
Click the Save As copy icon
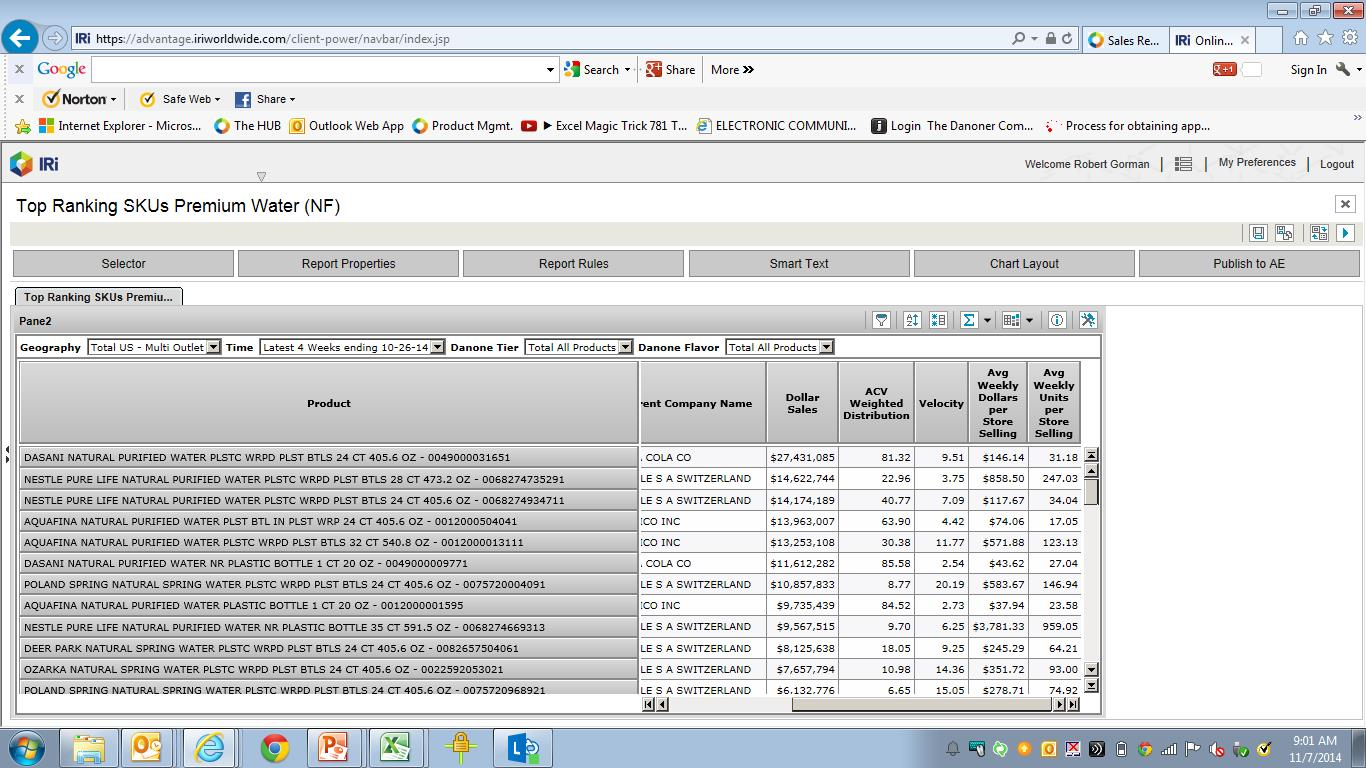pyautogui.click(x=1285, y=233)
